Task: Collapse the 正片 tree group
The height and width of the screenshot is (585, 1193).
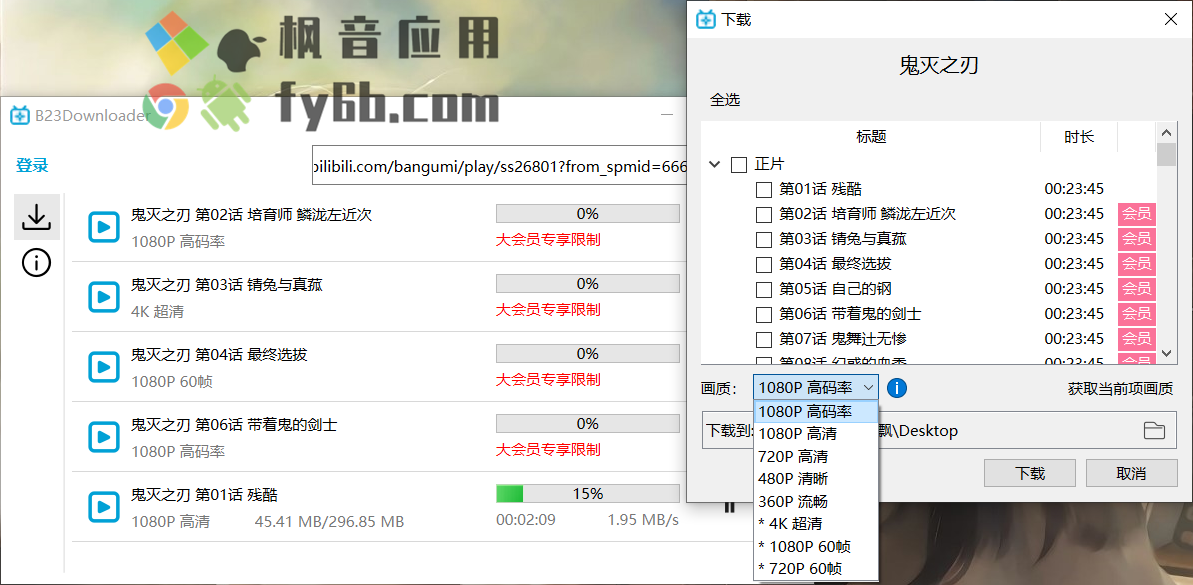Action: 714,164
